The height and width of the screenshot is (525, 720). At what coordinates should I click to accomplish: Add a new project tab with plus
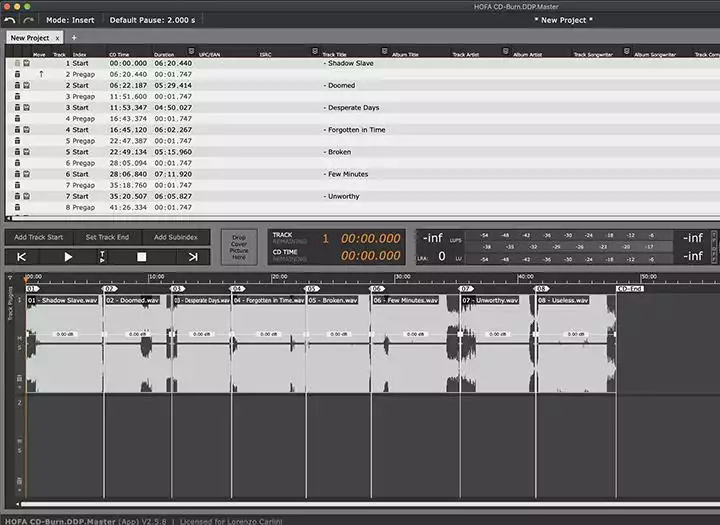point(74,38)
